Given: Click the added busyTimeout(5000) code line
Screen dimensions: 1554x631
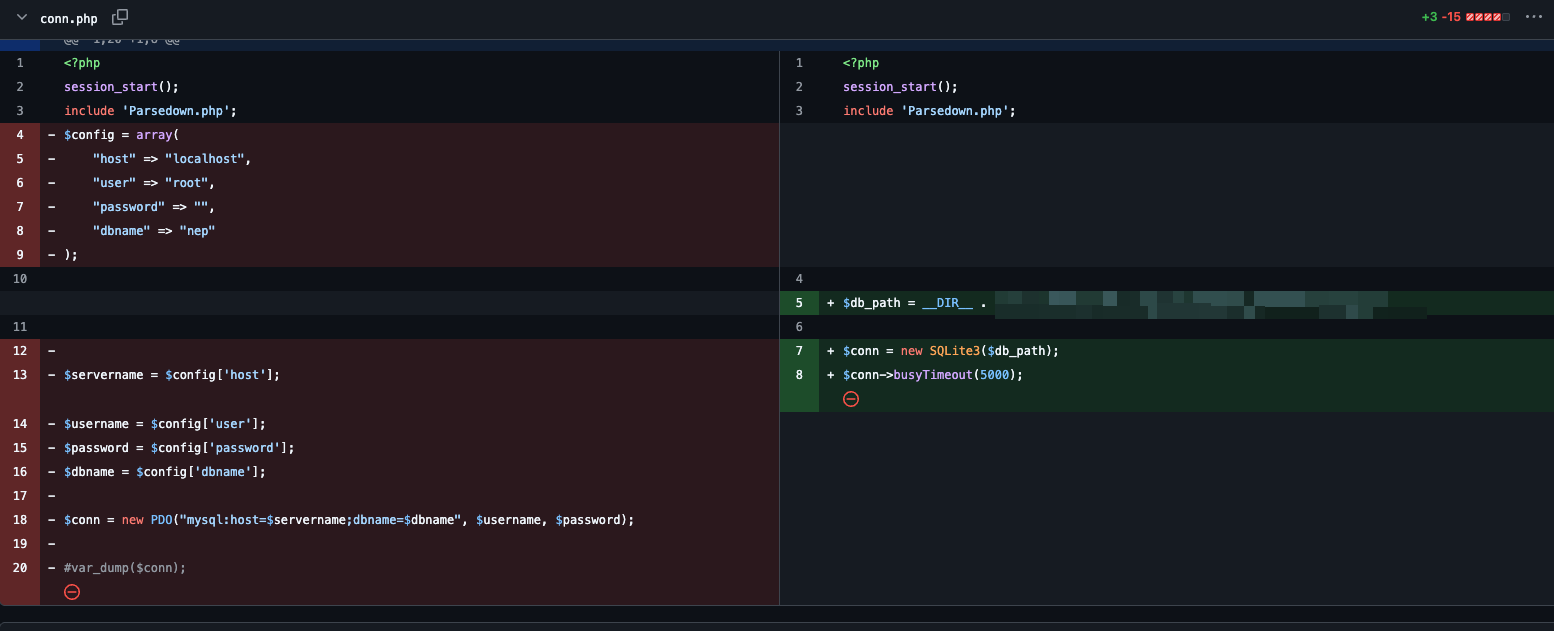Looking at the screenshot, I should tap(933, 375).
